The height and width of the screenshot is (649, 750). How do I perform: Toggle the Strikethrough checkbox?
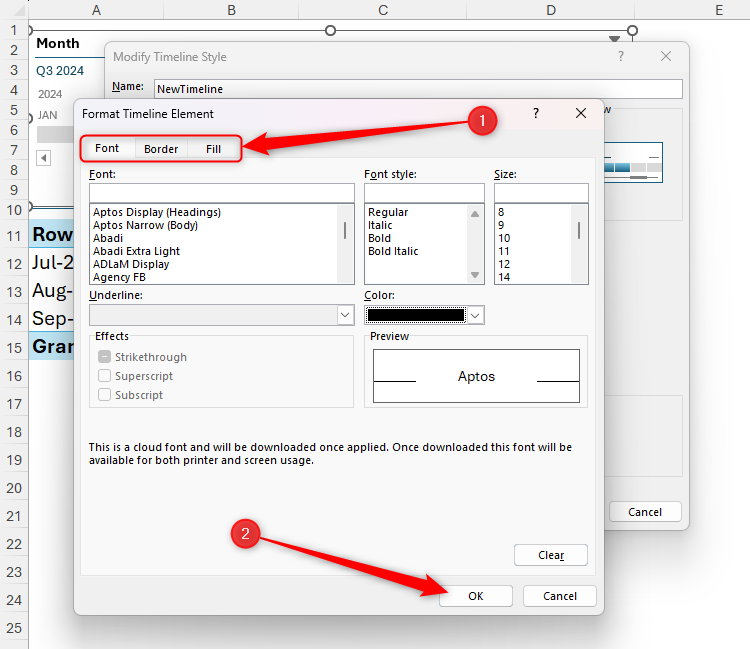click(104, 357)
